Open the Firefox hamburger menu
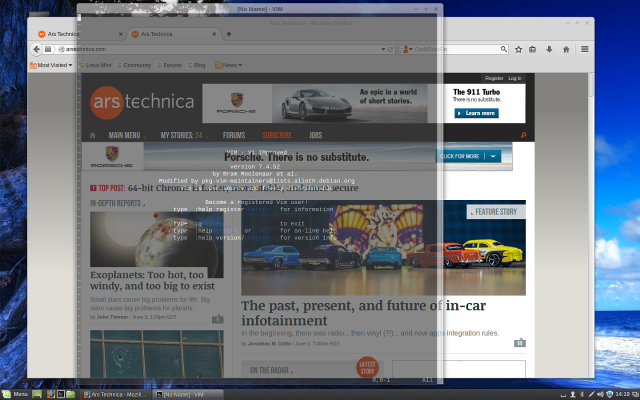 point(584,49)
